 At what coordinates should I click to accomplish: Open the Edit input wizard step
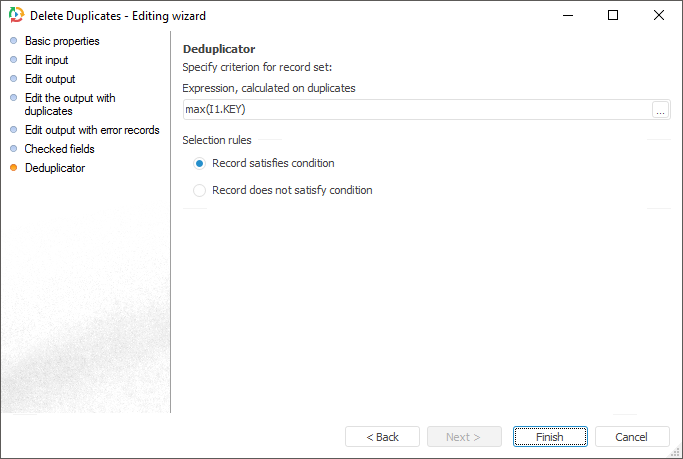click(x=46, y=60)
